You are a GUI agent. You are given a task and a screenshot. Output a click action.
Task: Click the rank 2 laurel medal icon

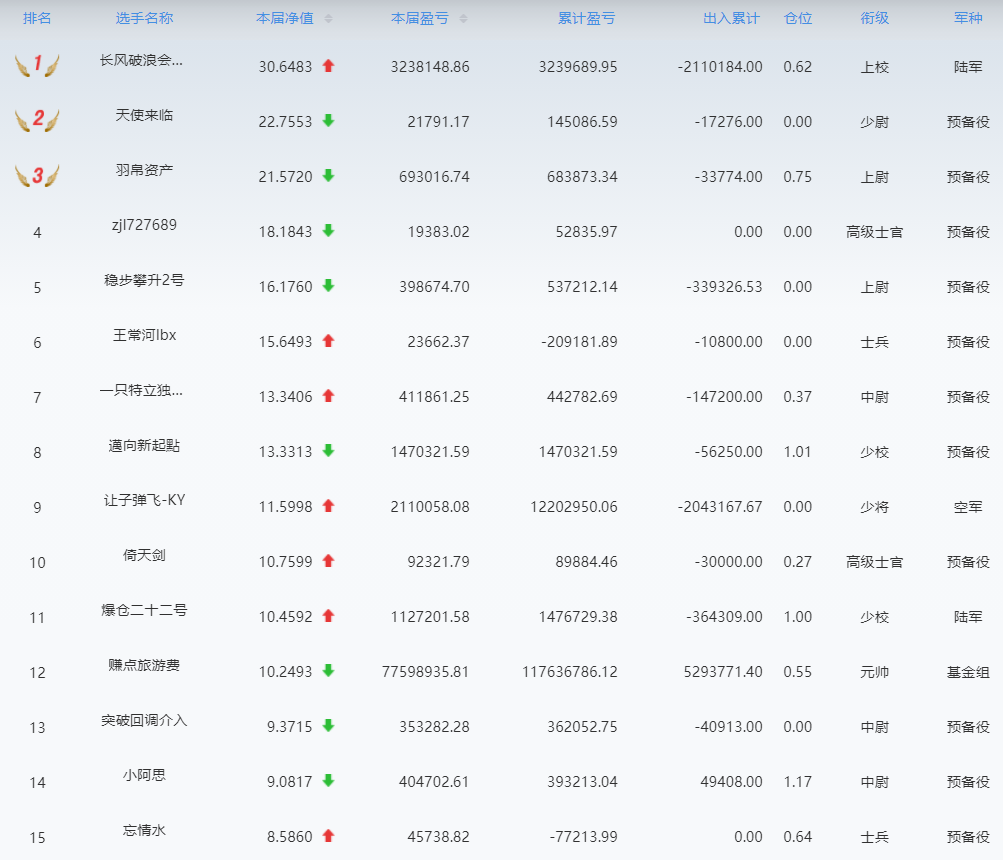pos(37,120)
